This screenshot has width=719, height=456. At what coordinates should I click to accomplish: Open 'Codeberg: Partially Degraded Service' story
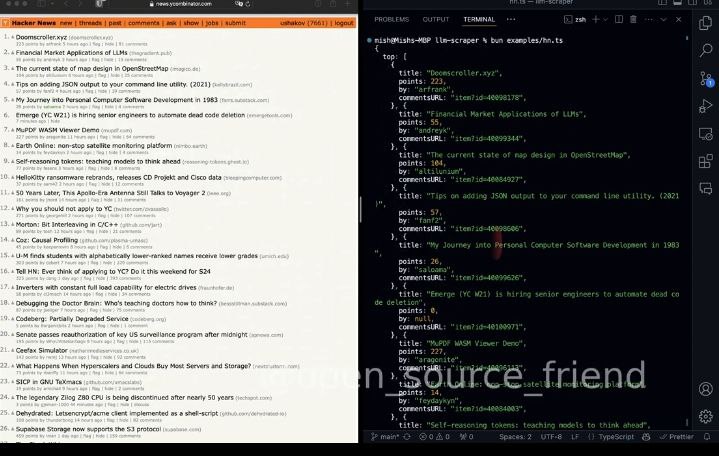(72, 319)
